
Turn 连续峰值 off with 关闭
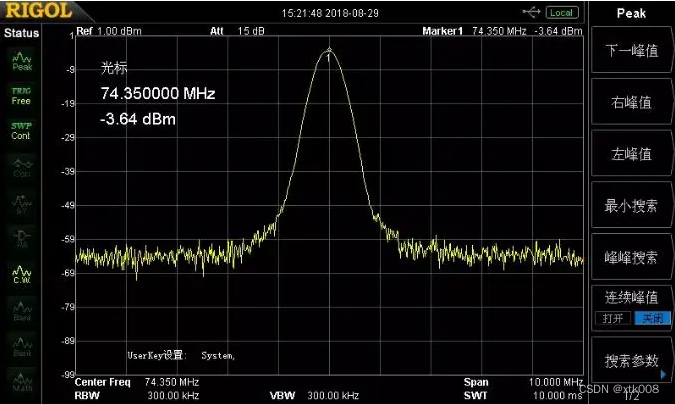click(x=652, y=318)
